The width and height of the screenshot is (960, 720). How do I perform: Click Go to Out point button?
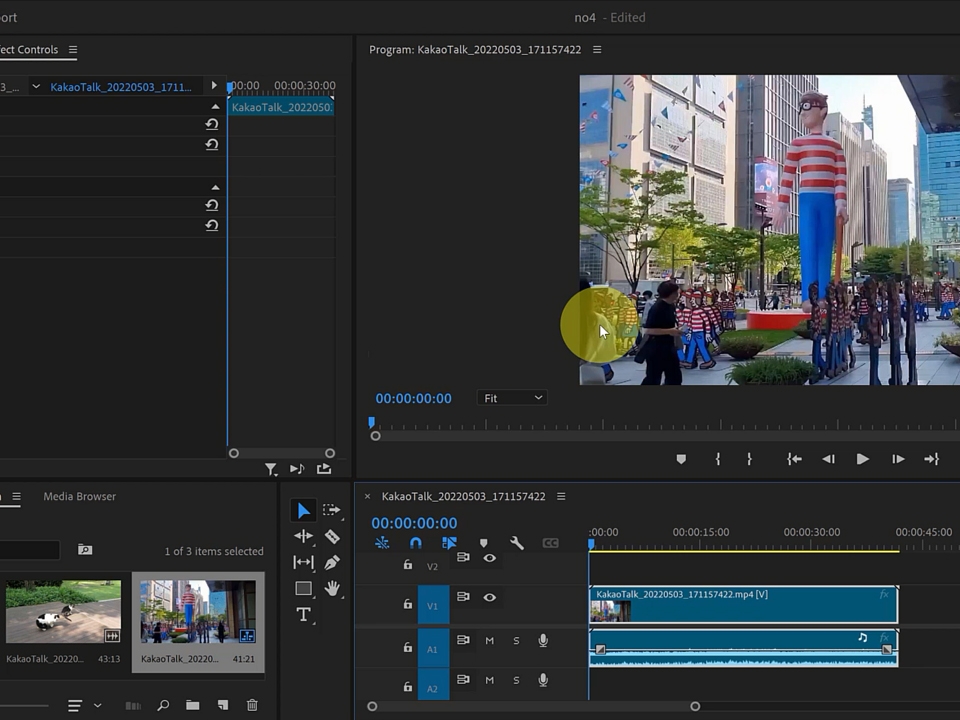coord(931,459)
